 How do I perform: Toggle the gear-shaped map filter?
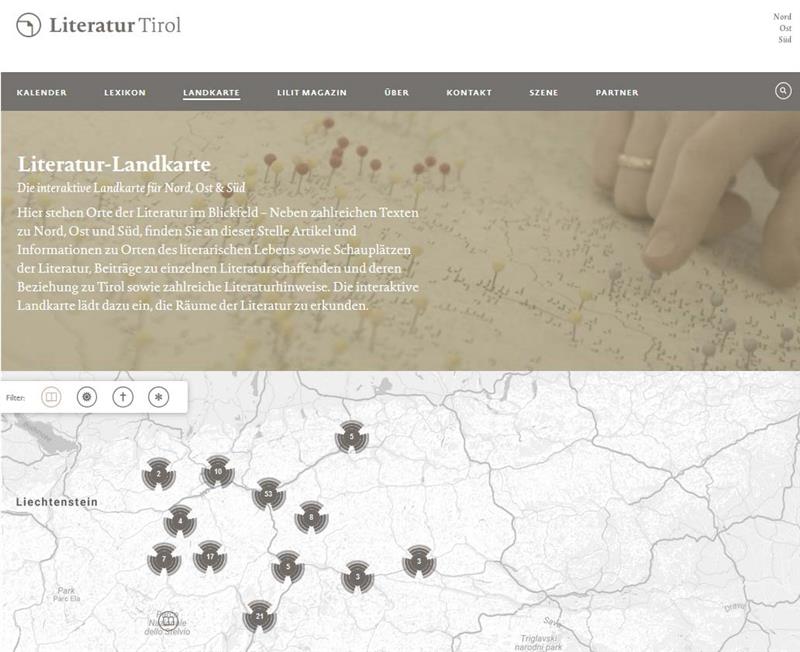(88, 397)
